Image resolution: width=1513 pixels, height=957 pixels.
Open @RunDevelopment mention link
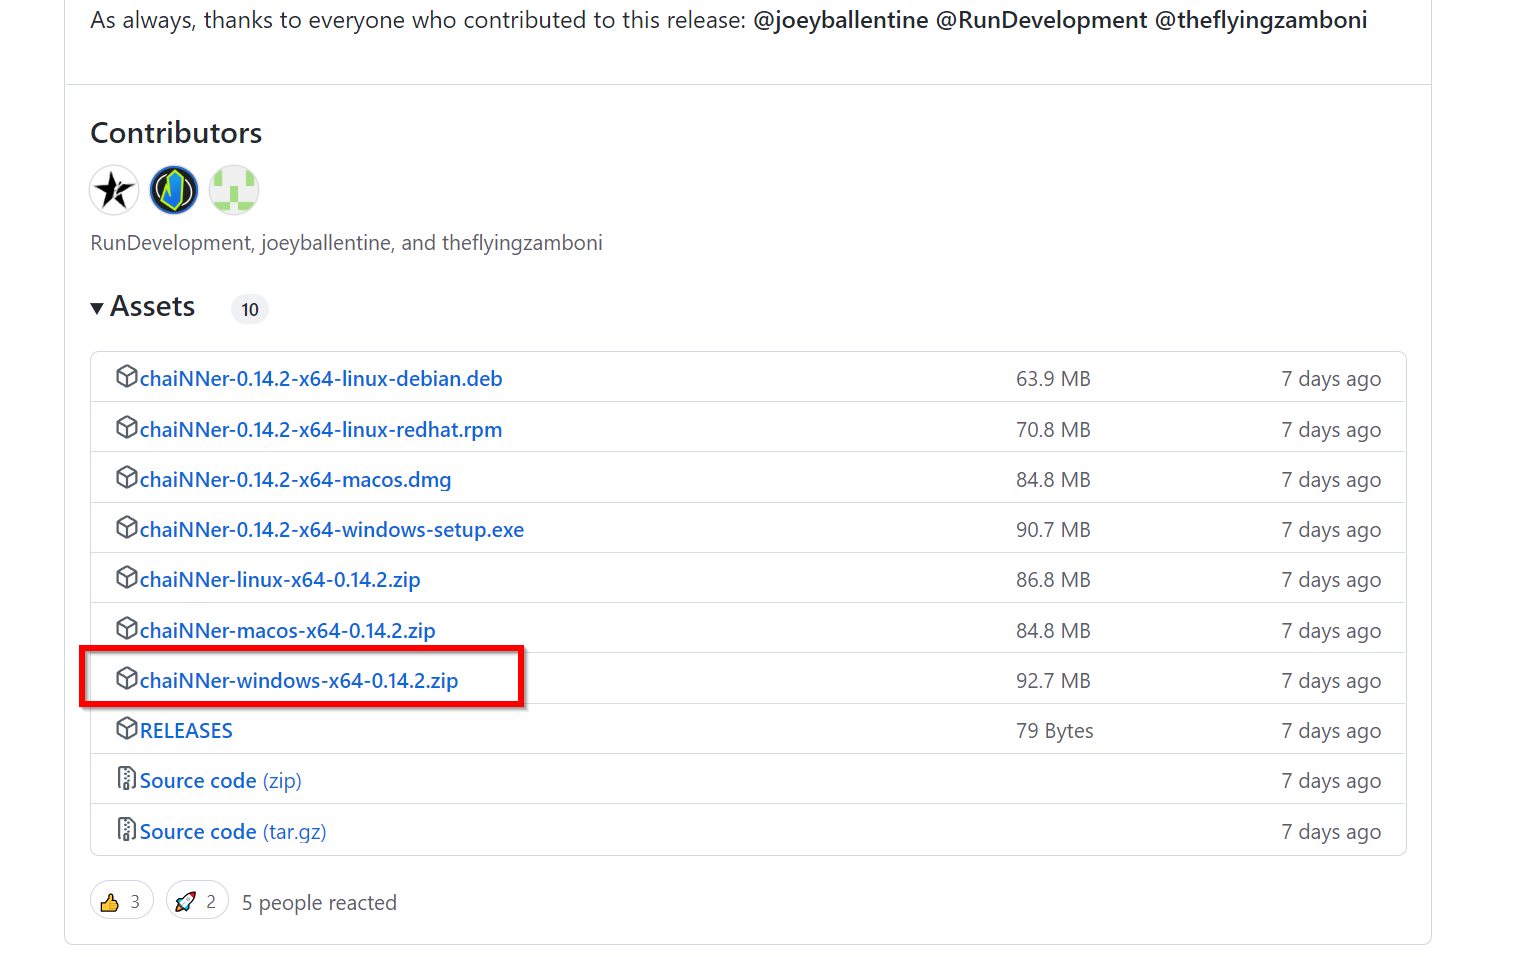(x=1042, y=20)
